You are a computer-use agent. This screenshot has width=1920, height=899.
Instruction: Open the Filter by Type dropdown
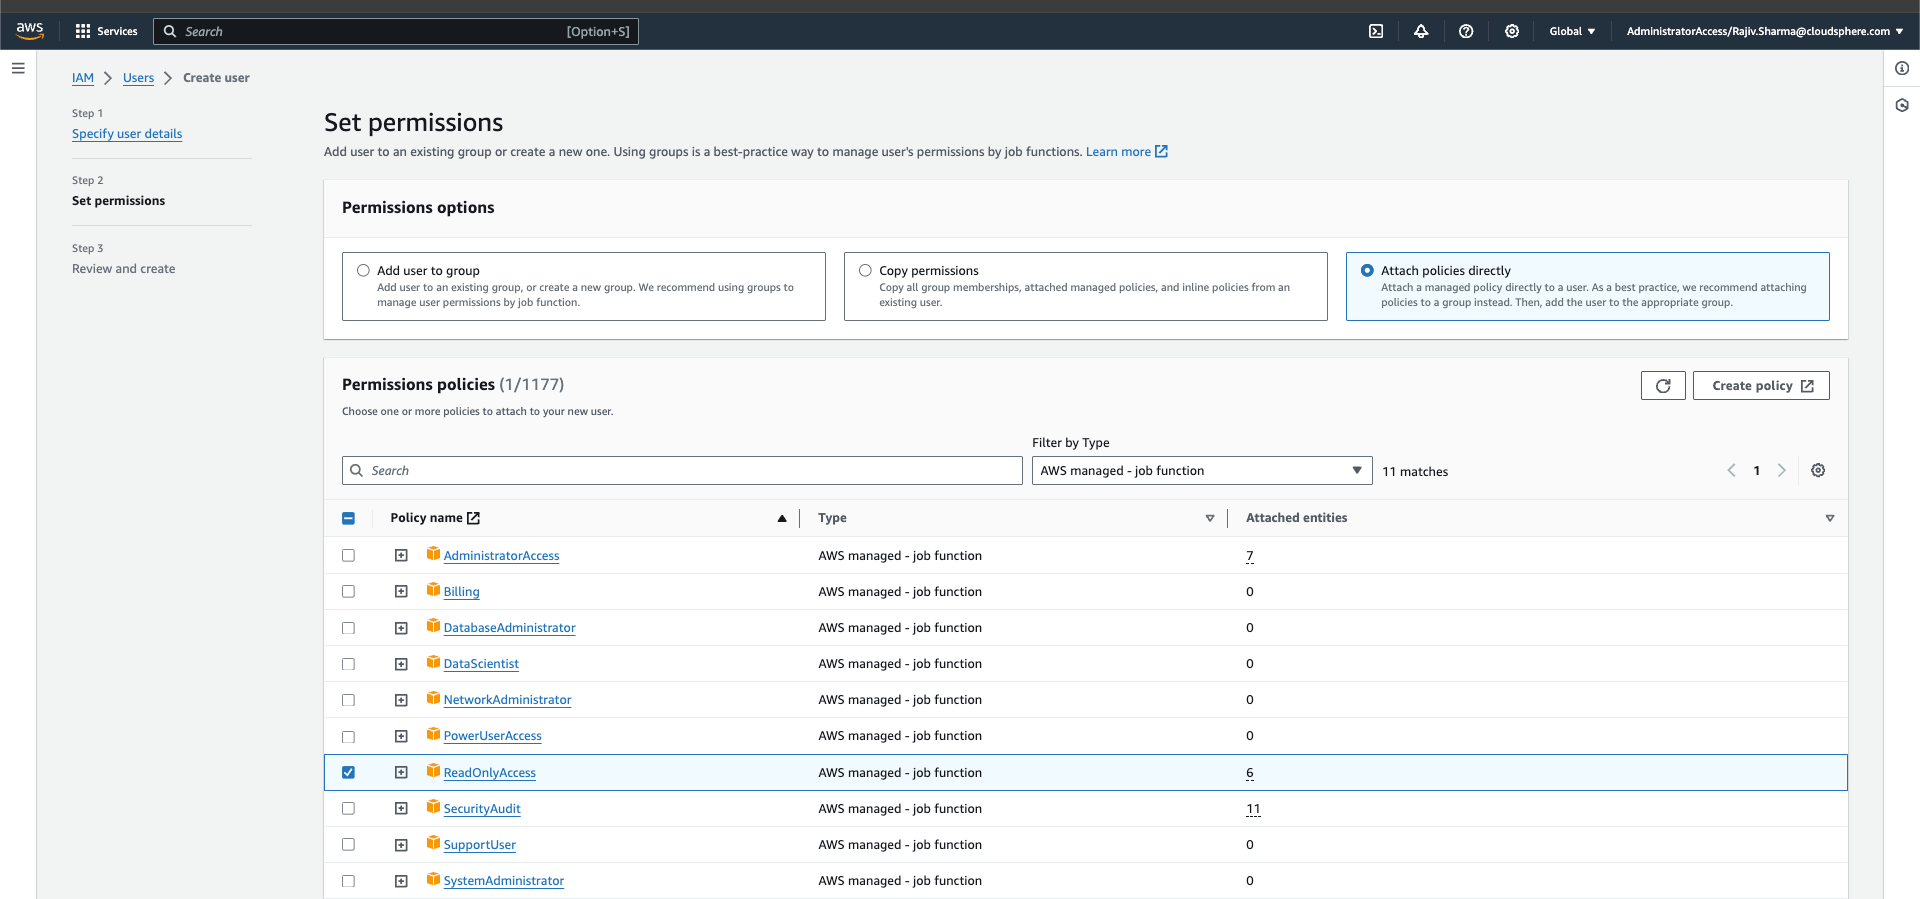tap(1201, 471)
